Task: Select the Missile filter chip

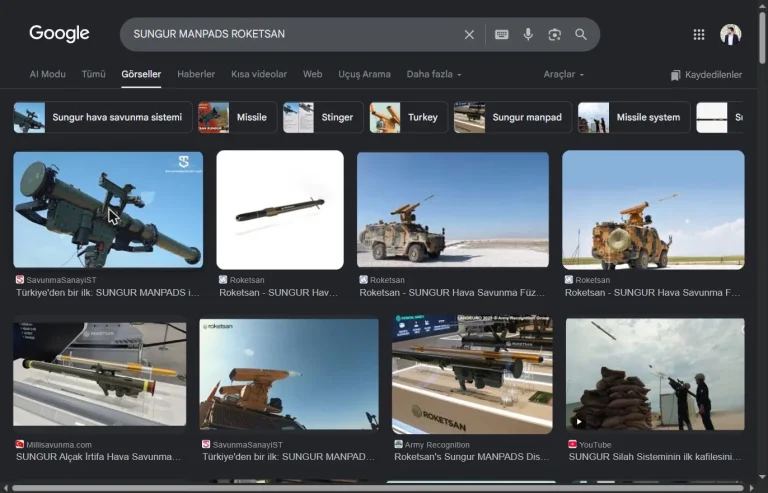Action: (x=238, y=117)
